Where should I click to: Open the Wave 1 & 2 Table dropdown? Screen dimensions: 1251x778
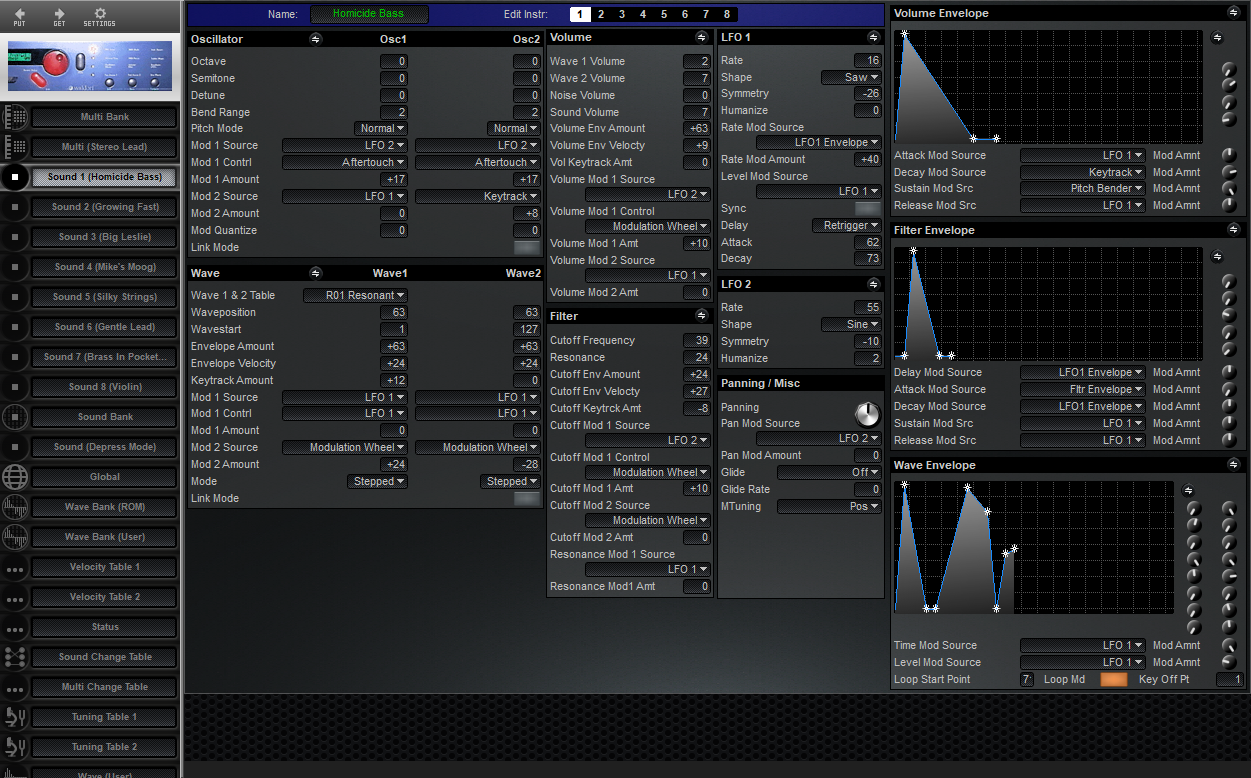point(355,295)
